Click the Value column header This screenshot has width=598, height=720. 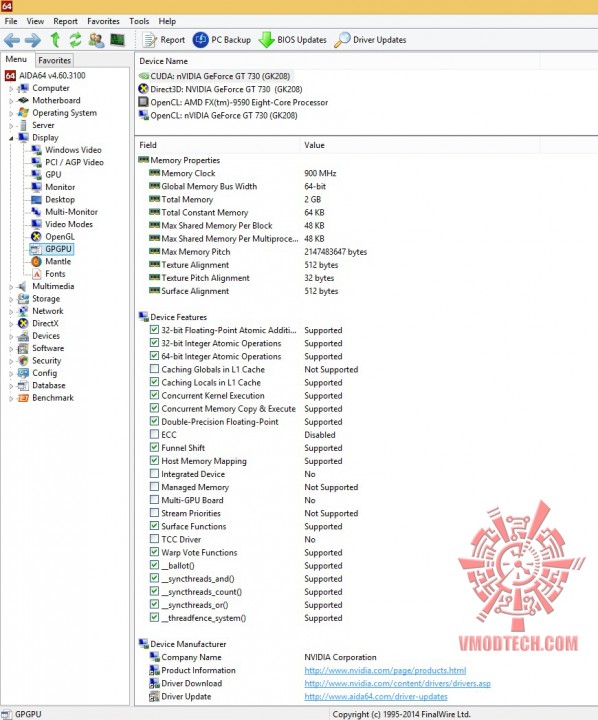pyautogui.click(x=419, y=145)
